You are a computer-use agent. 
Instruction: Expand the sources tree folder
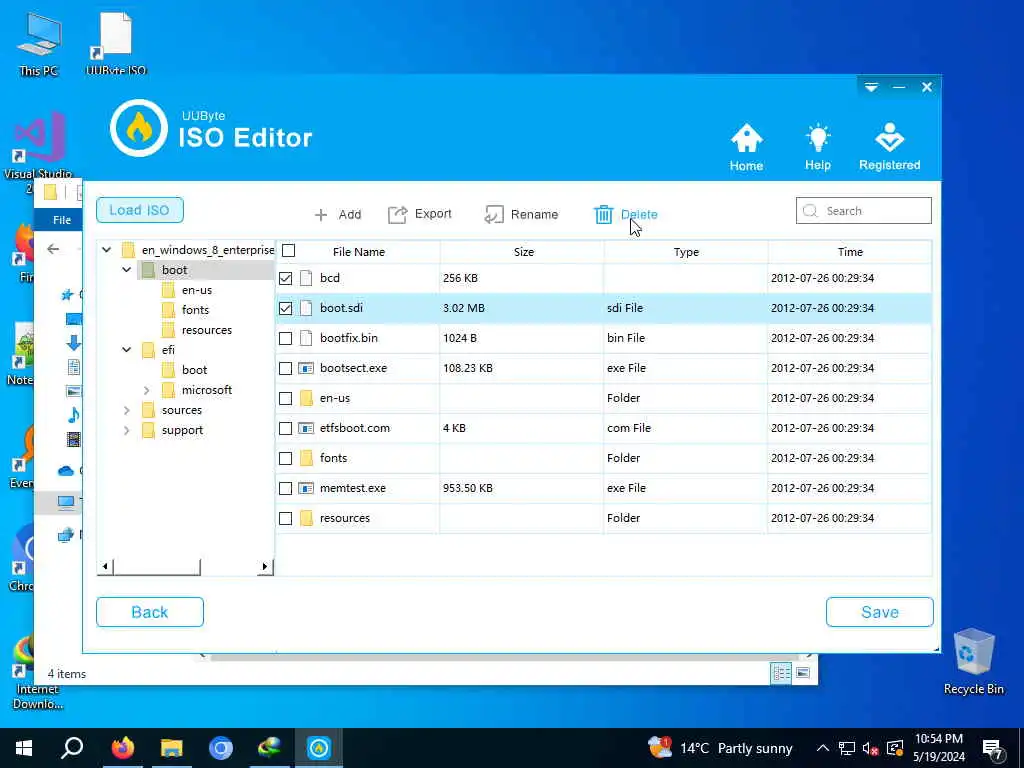(x=127, y=410)
